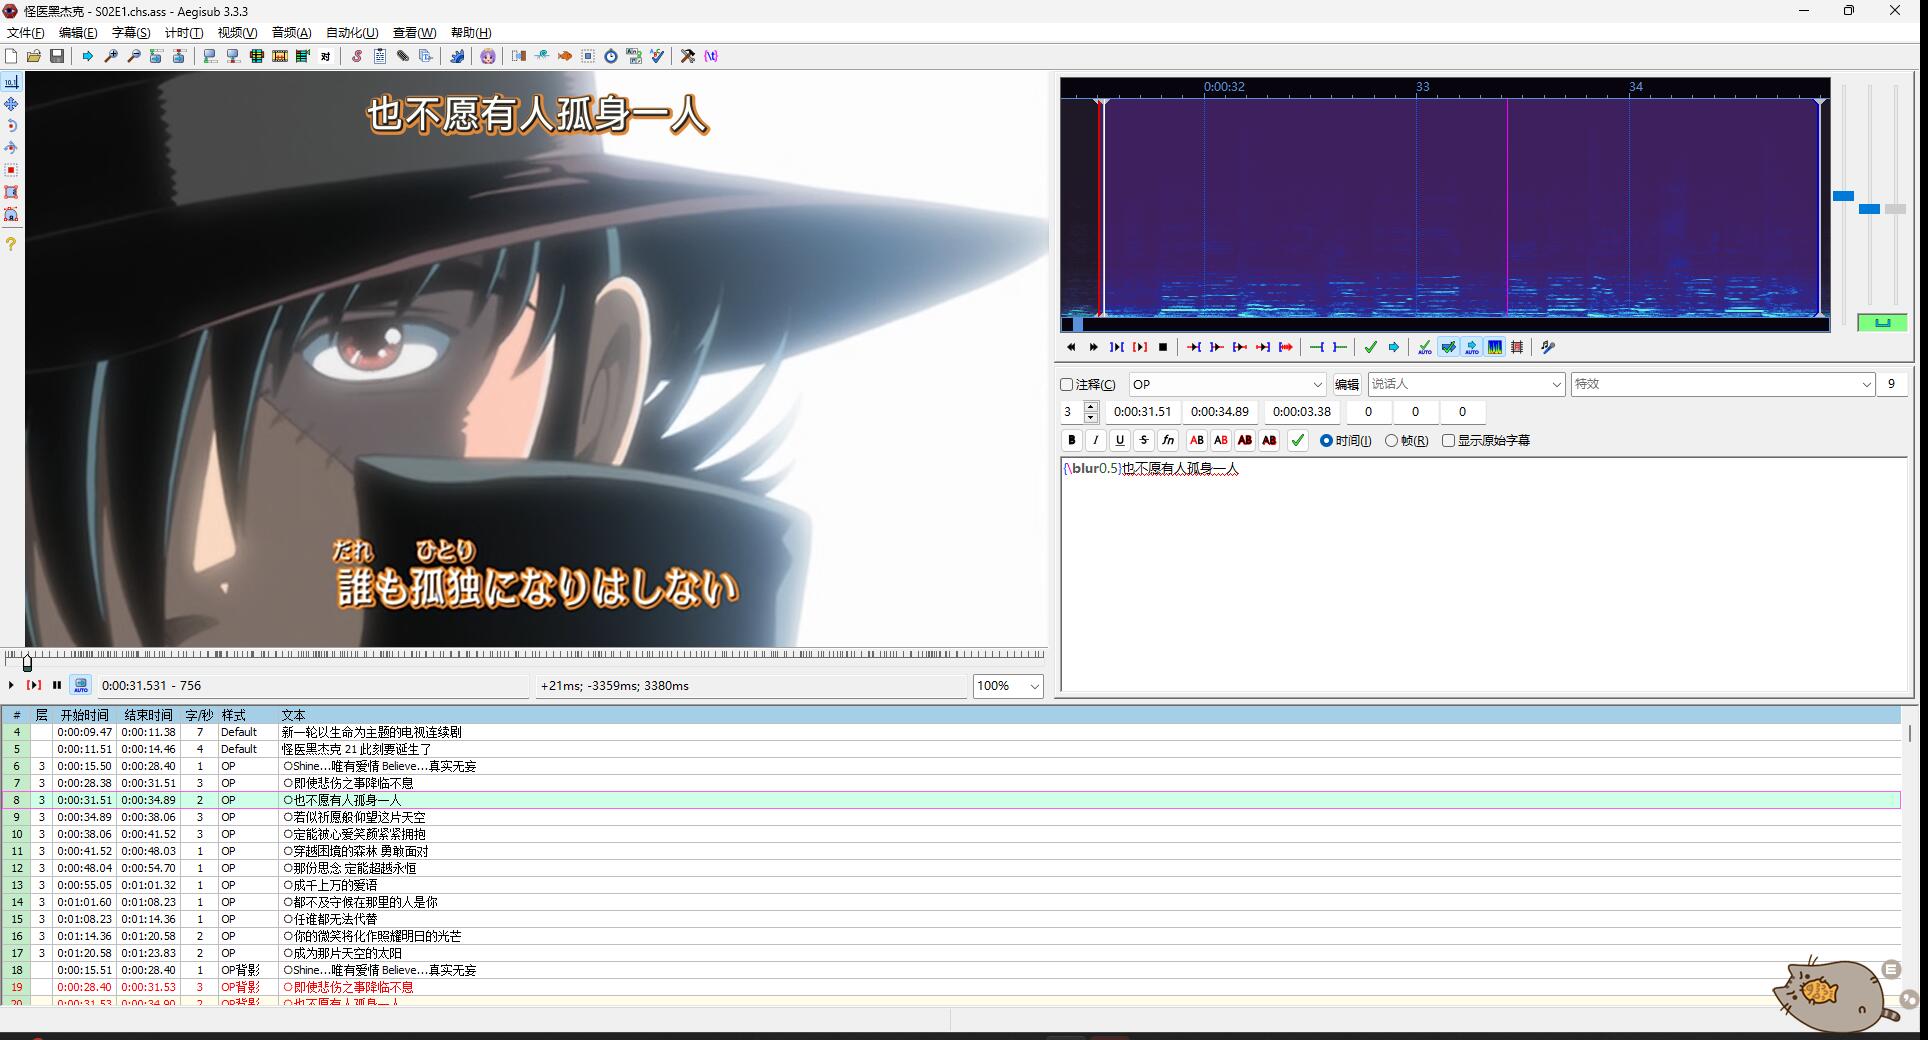Zoom out the video with magnifier minus
Screen dimensions: 1928x1040
click(134, 56)
